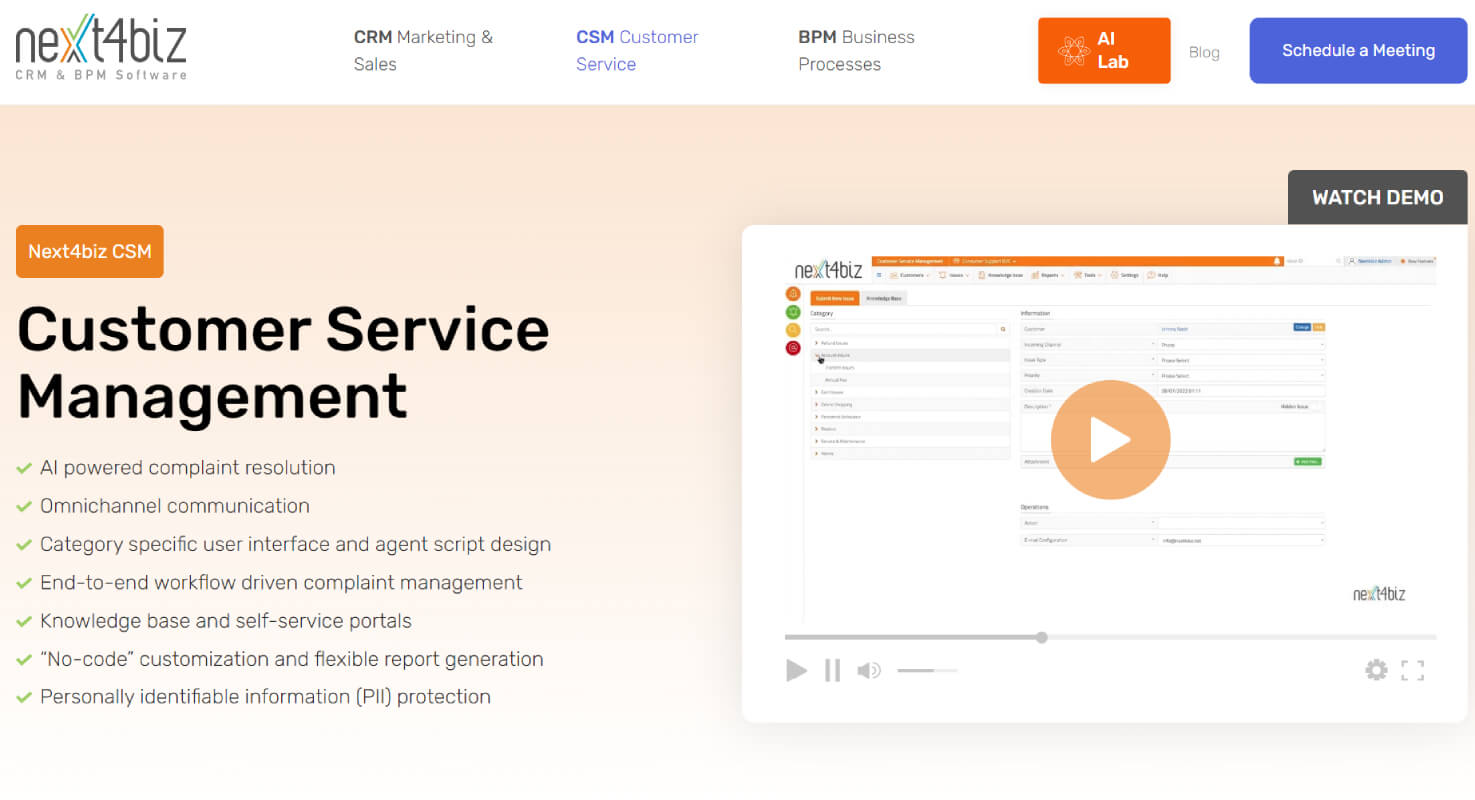Screen dimensions: 1475x800
Task: Click next4biz watermark logo in video corner
Action: click(1379, 593)
